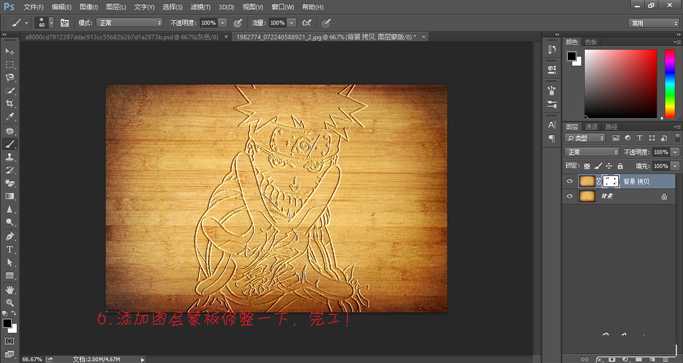Open the 文件(F) menu
Viewport: 683px width, 363px height.
click(x=33, y=7)
